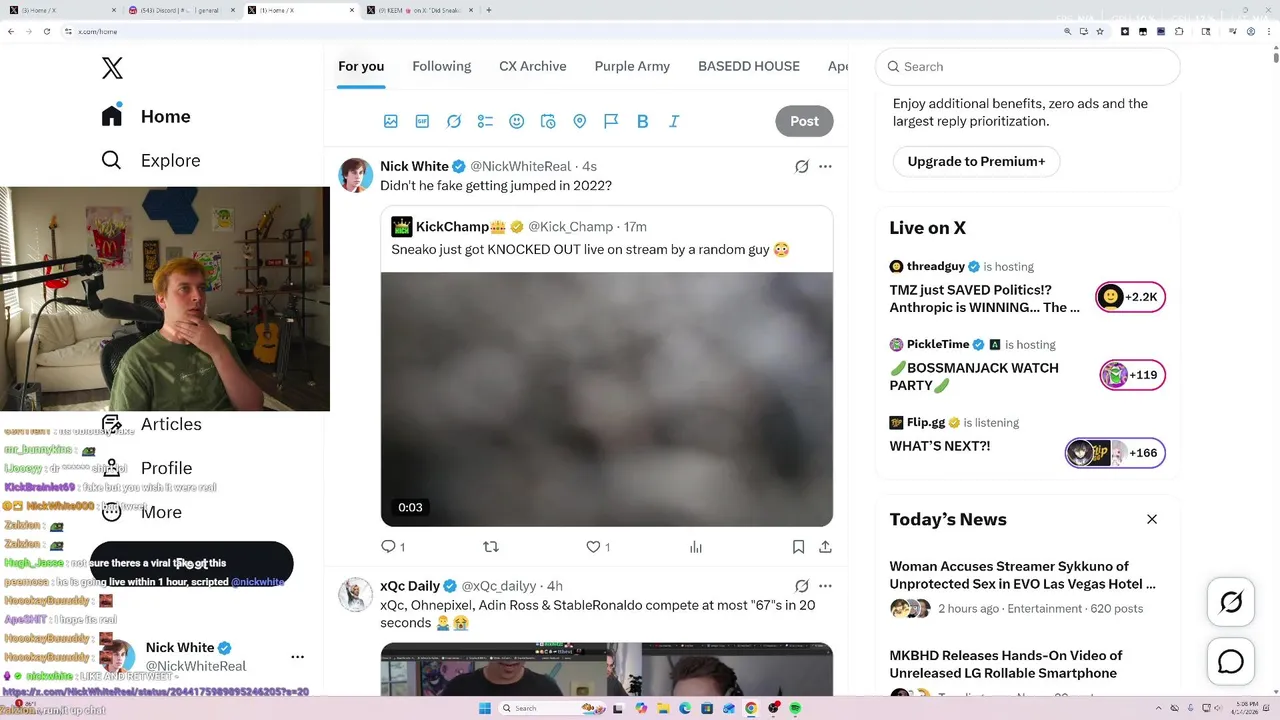
Task: Ask Grok about Nick White's post
Action: pyautogui.click(x=801, y=166)
